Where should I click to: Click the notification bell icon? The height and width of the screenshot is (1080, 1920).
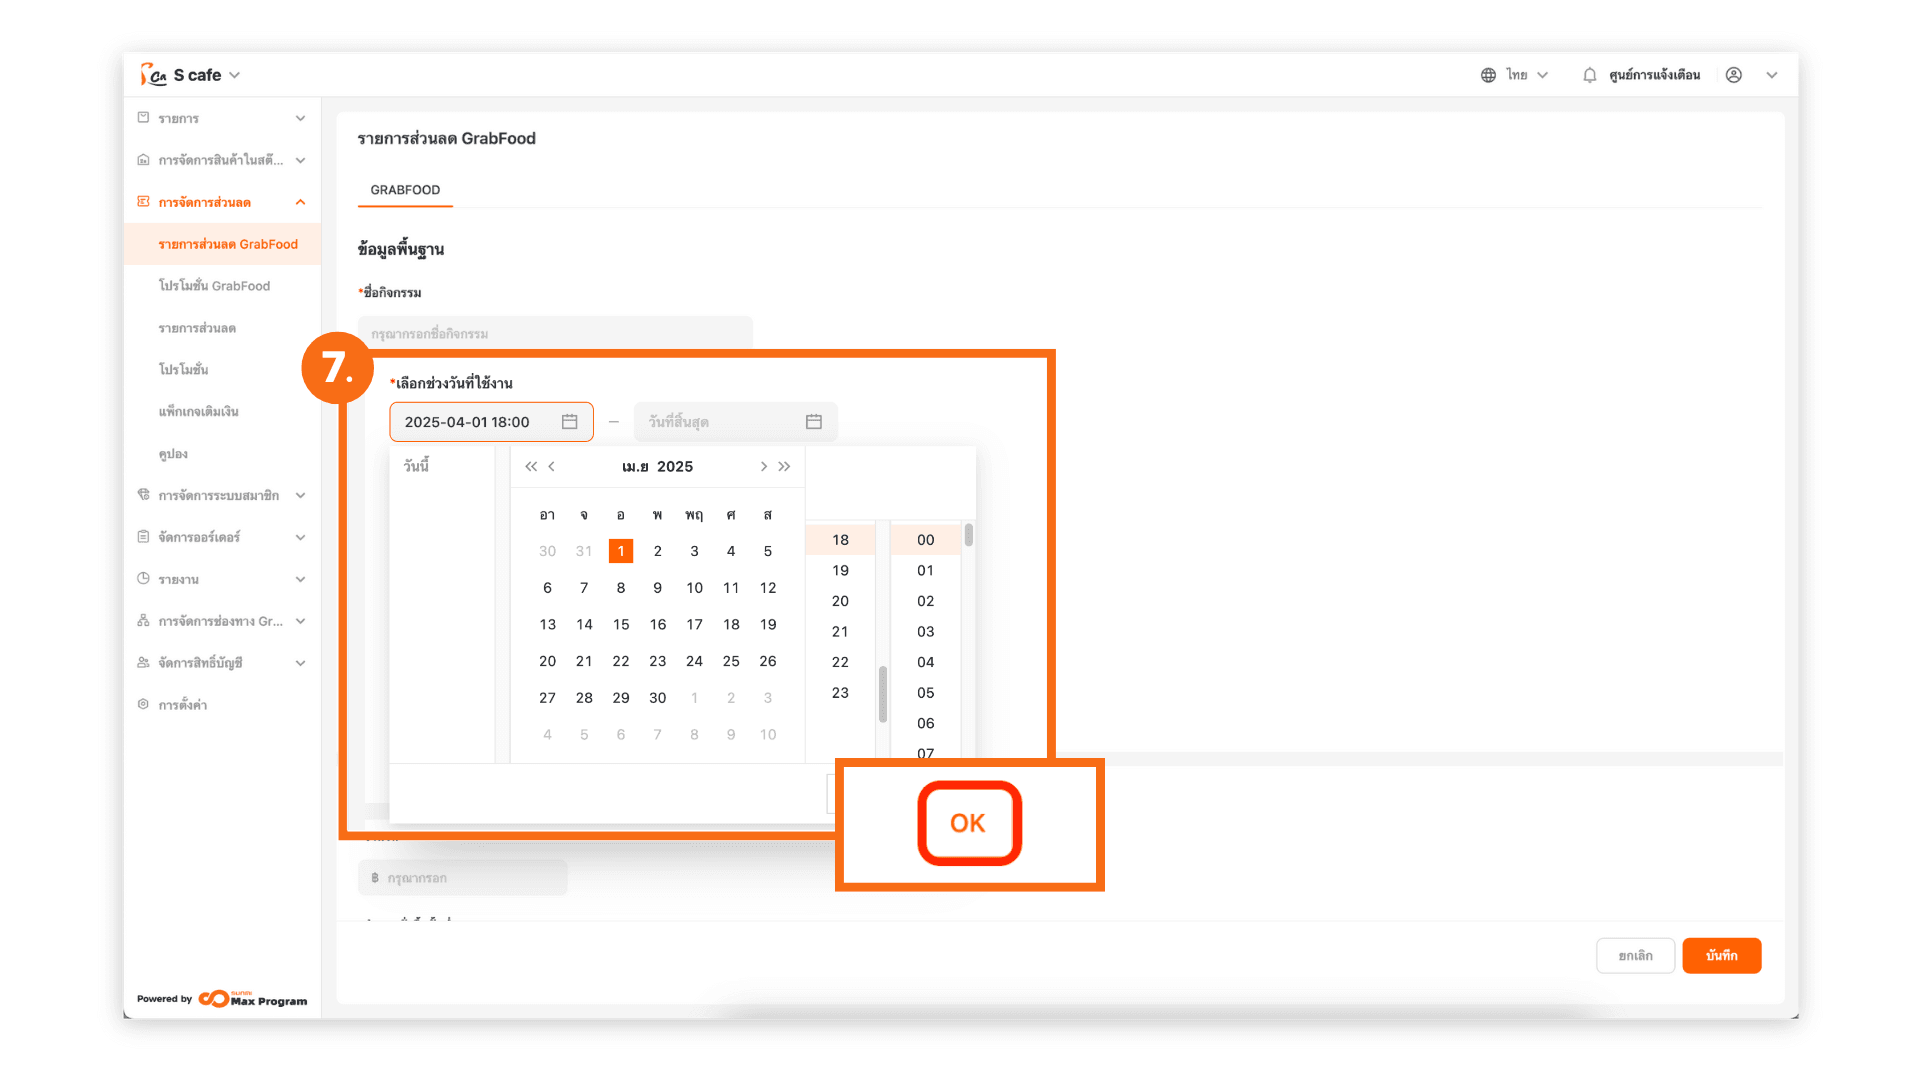click(x=1589, y=75)
